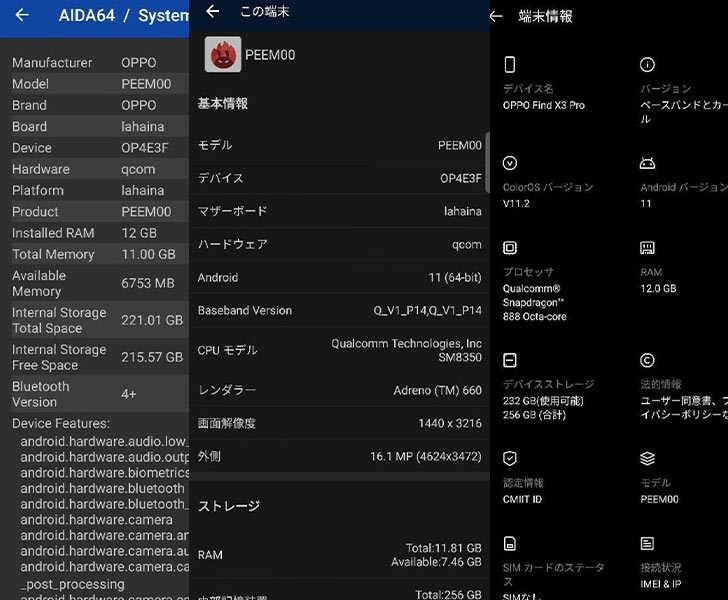Tap the Device Features: heading
Viewport: 728px width, 600px height.
click(61, 424)
